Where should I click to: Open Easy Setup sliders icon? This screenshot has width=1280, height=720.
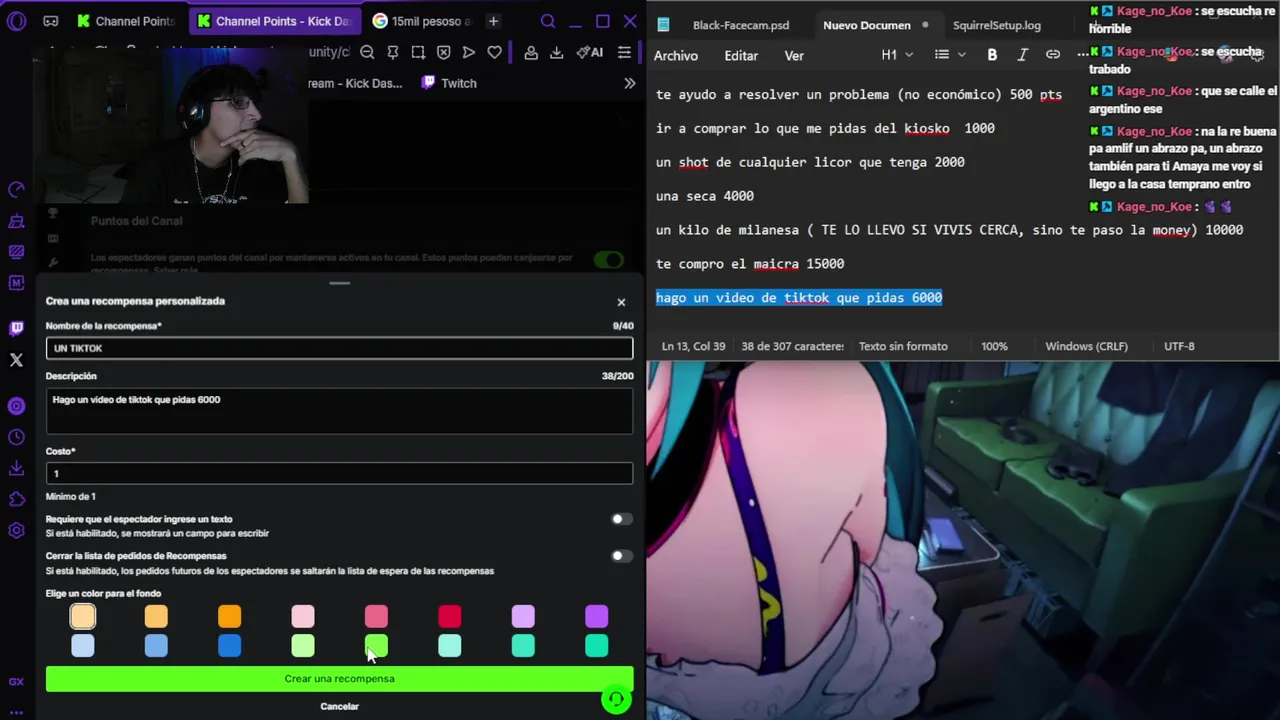[x=624, y=53]
